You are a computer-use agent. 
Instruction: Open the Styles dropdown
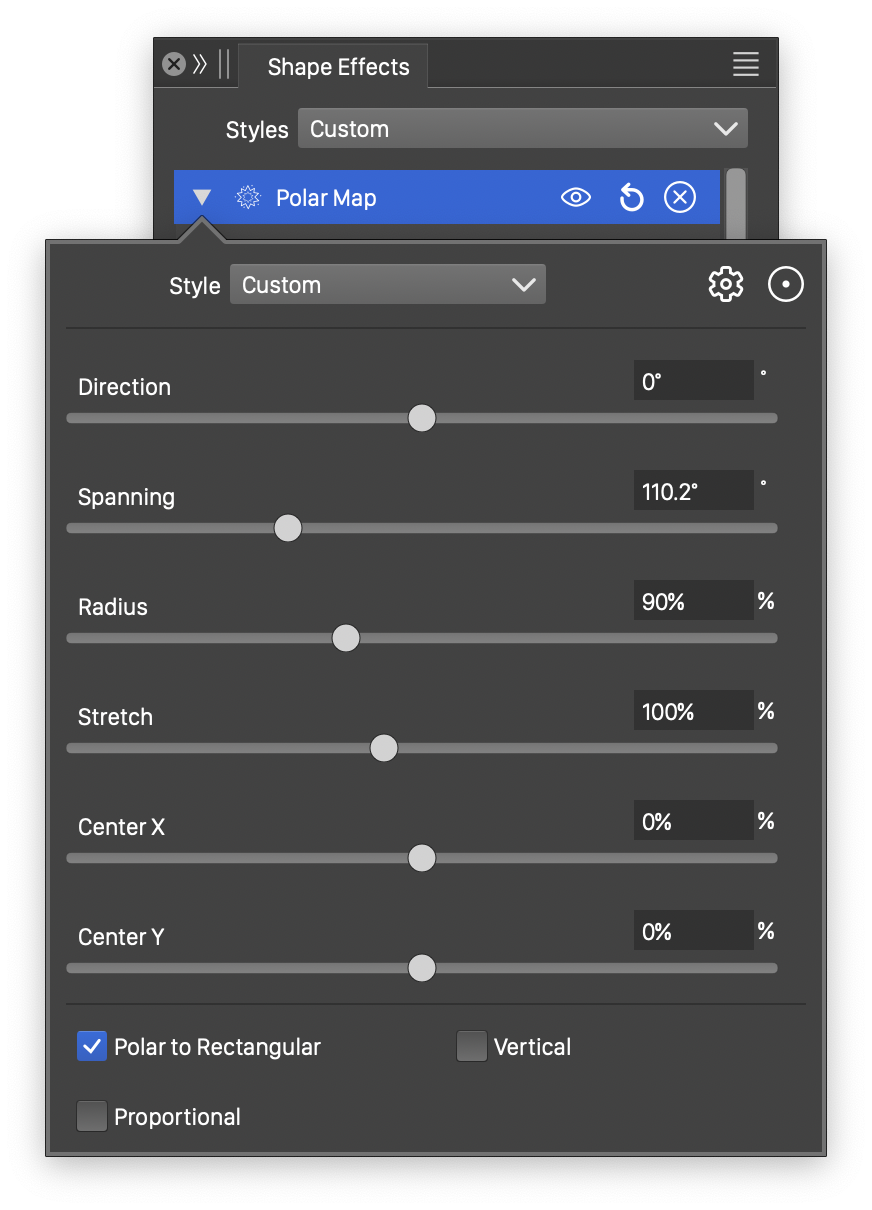point(522,129)
